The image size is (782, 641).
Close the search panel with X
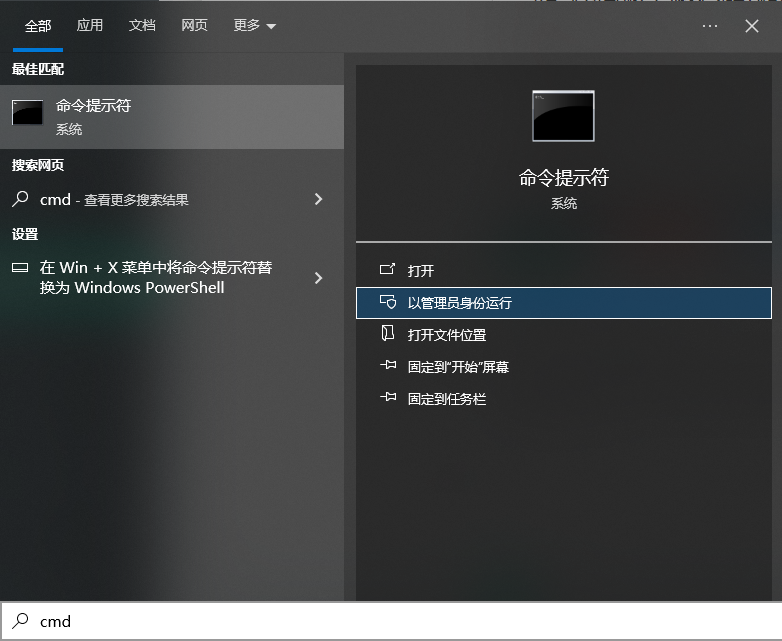pyautogui.click(x=752, y=26)
